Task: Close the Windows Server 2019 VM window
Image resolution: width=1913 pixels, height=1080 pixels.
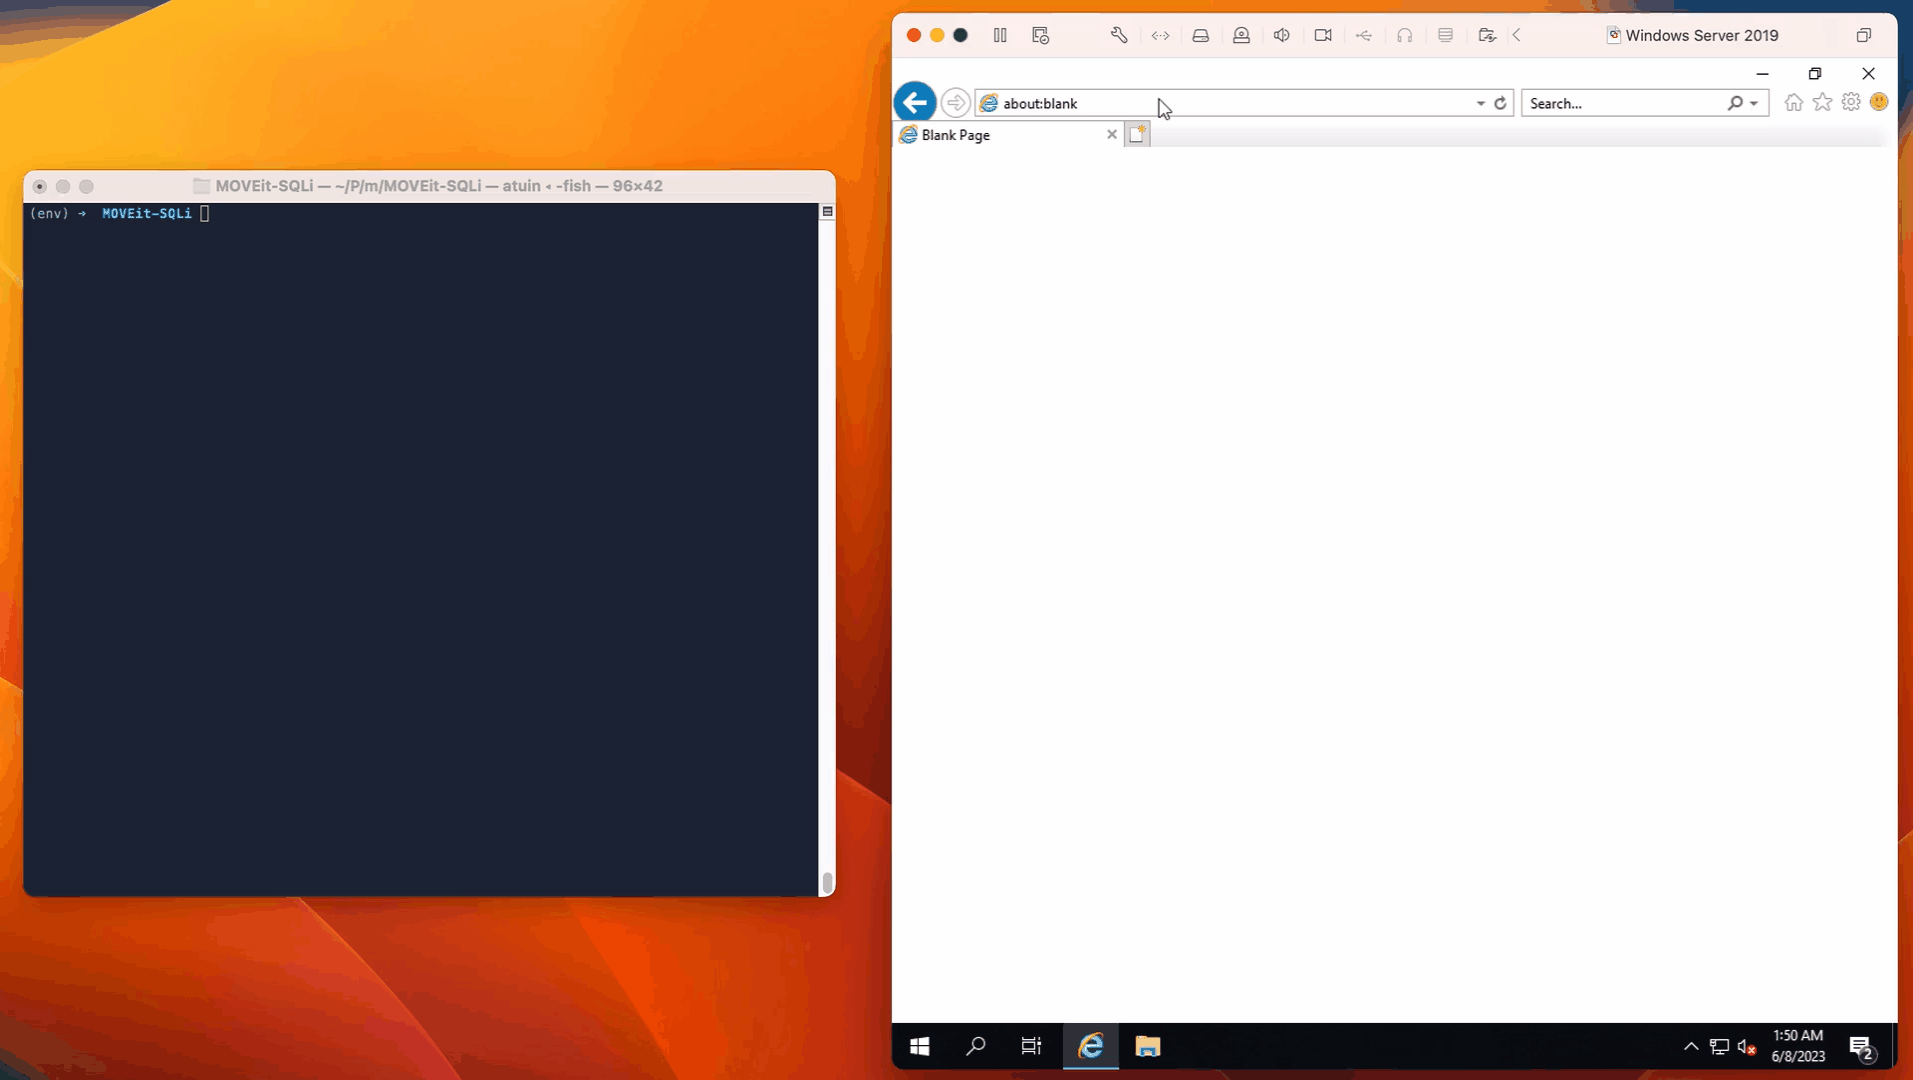Action: (x=913, y=35)
